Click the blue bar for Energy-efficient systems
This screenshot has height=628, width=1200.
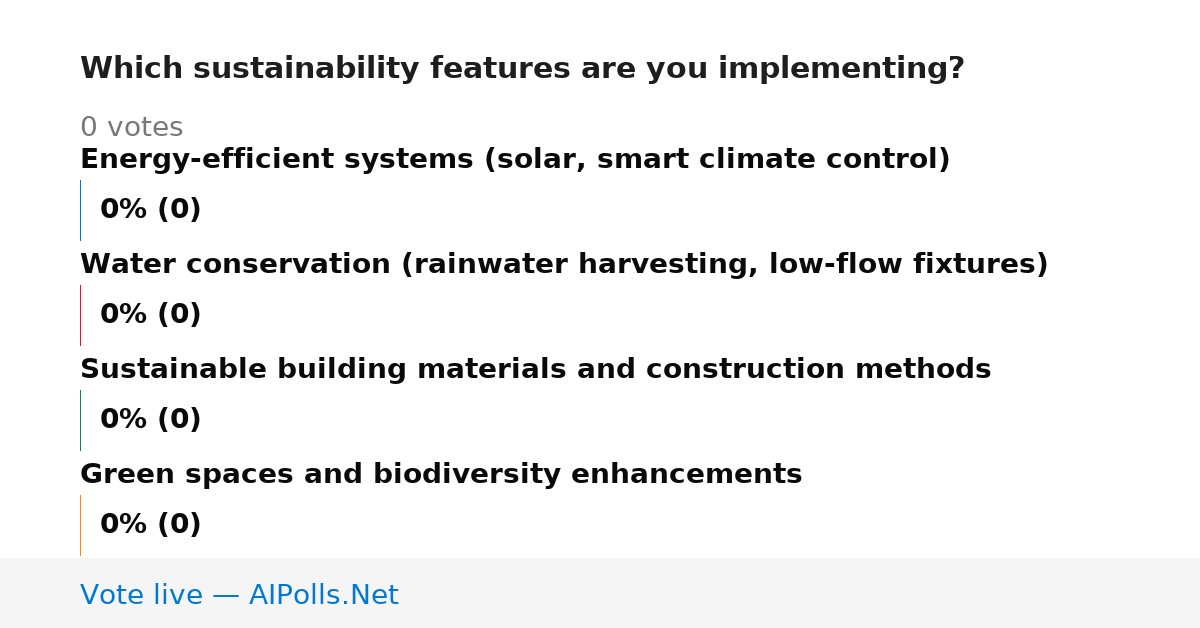pos(80,210)
